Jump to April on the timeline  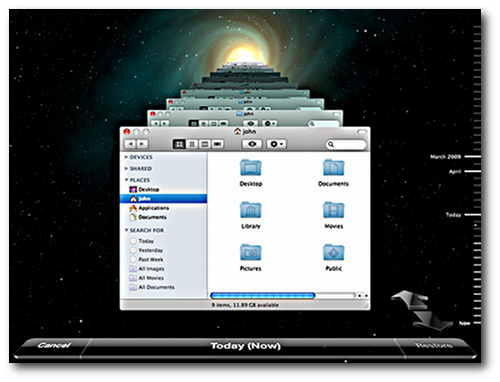(x=455, y=172)
